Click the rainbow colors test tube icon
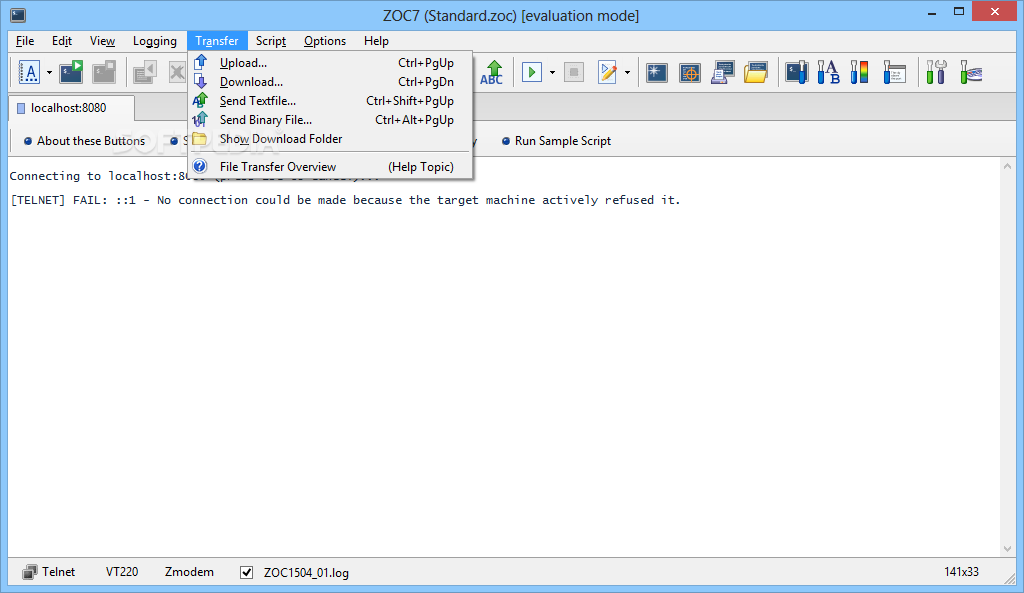The width and height of the screenshot is (1024, 593). 859,72
